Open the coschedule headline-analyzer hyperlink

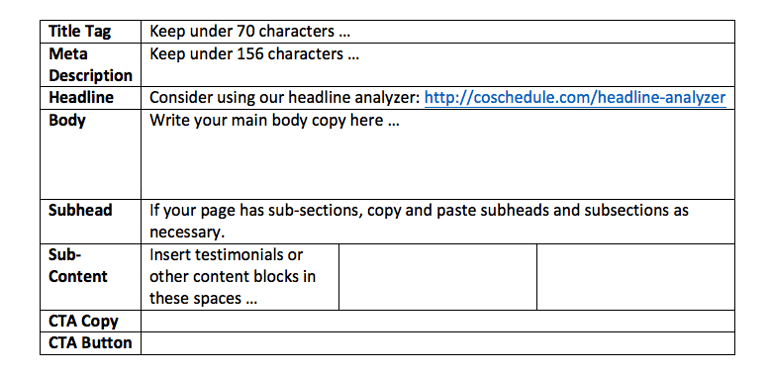click(x=575, y=98)
